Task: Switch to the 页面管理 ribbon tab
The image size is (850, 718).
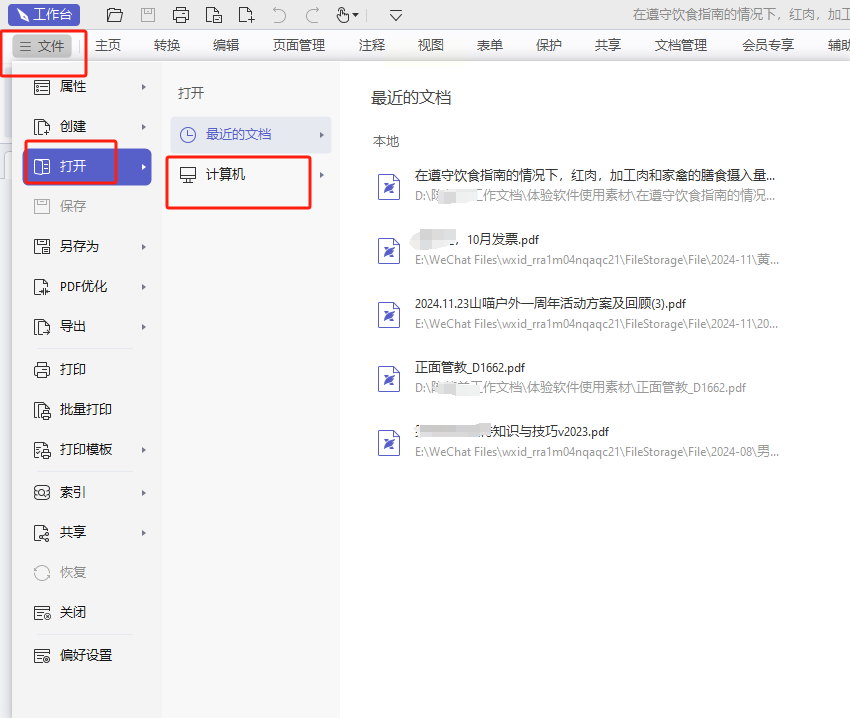Action: 299,45
